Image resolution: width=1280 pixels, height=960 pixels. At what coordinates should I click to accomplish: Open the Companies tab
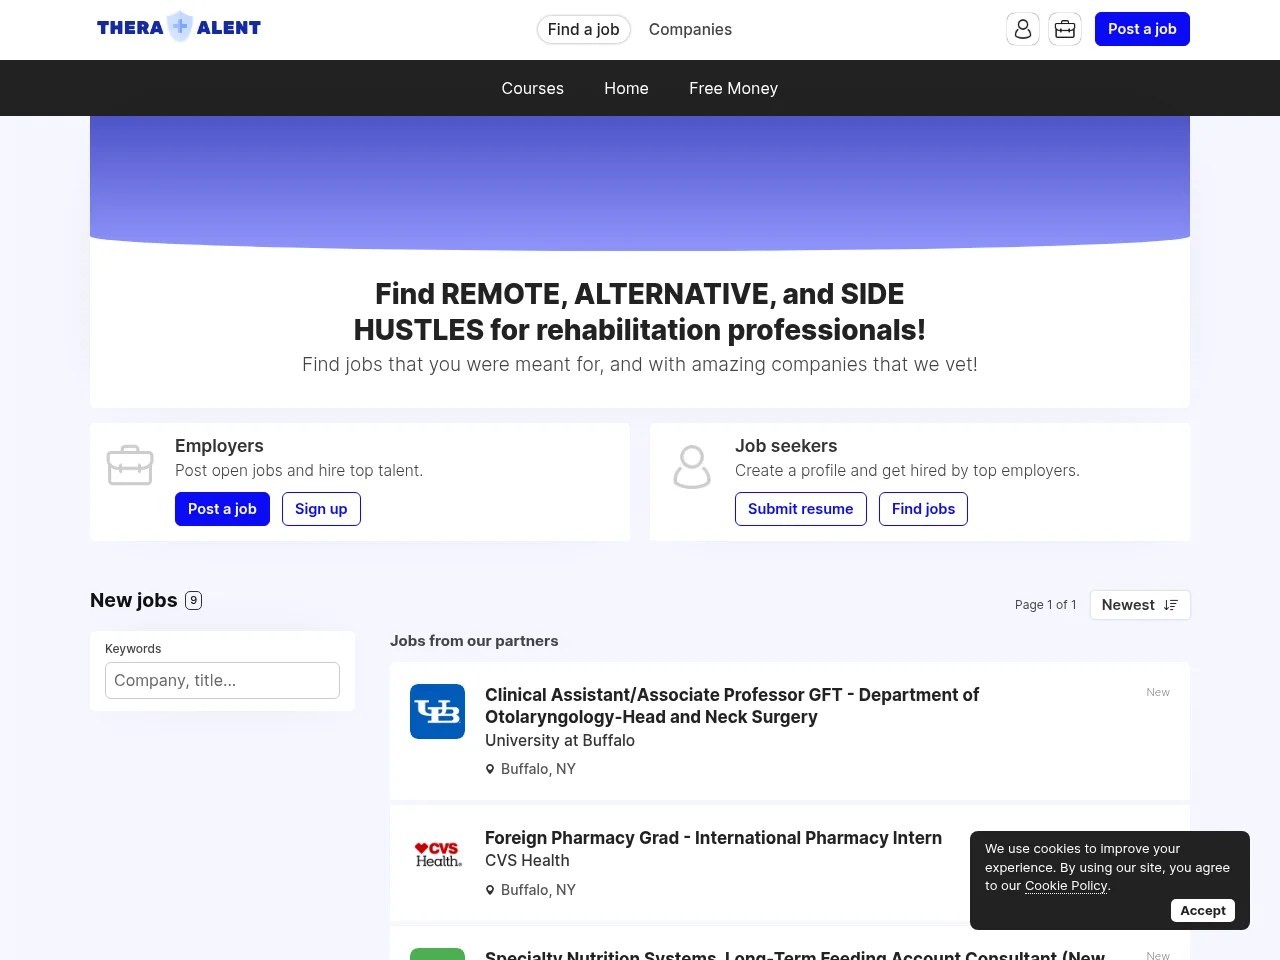(x=690, y=29)
